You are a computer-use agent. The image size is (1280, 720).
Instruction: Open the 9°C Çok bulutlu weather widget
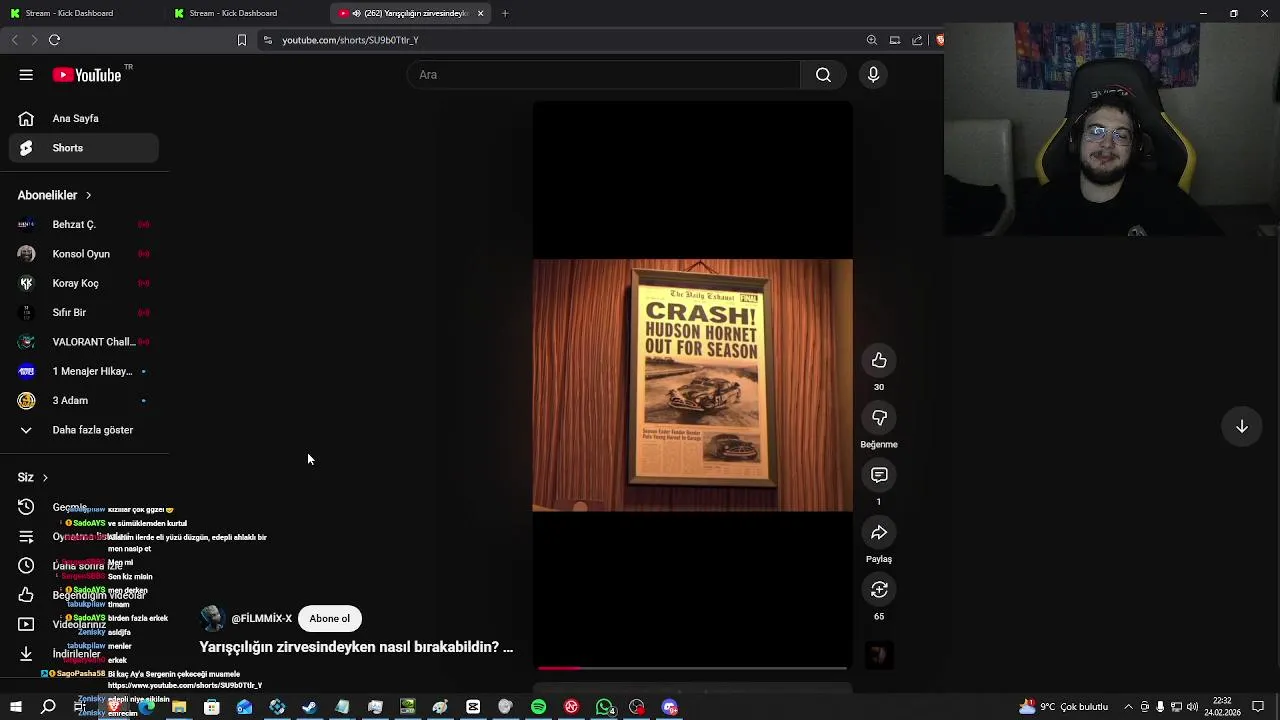[x=1063, y=707]
